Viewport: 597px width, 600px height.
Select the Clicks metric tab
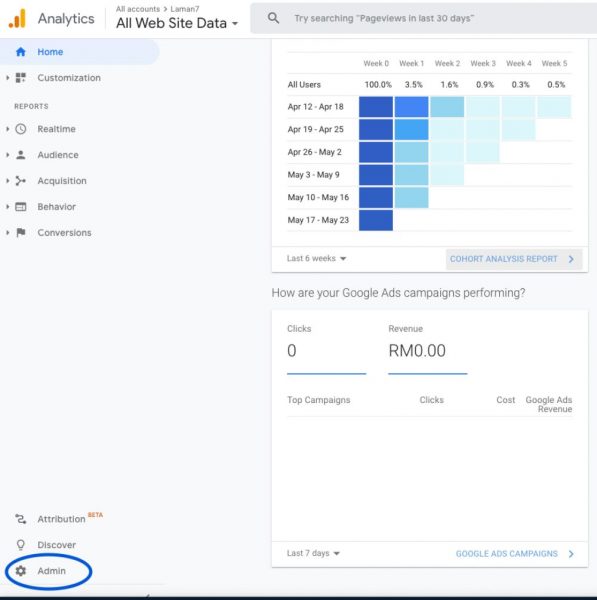[326, 349]
